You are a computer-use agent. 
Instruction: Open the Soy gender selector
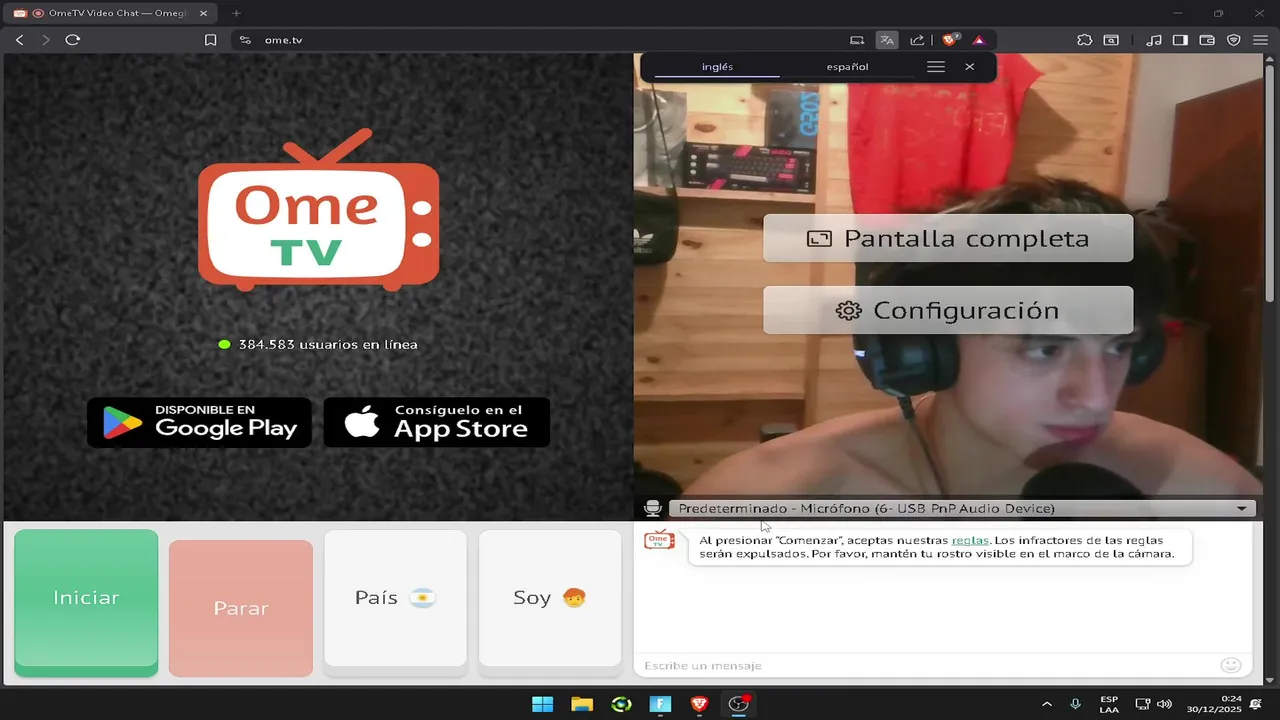tap(550, 598)
